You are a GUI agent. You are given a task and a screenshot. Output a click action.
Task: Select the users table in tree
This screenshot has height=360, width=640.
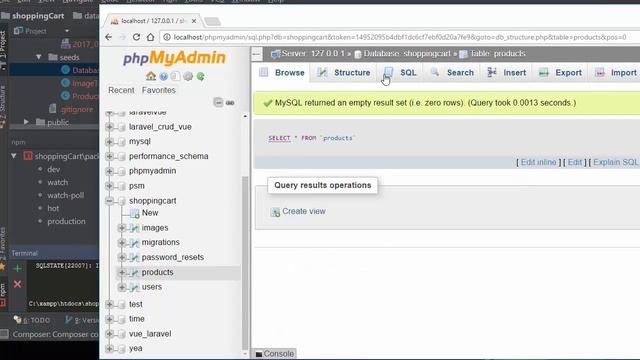pyautogui.click(x=151, y=287)
